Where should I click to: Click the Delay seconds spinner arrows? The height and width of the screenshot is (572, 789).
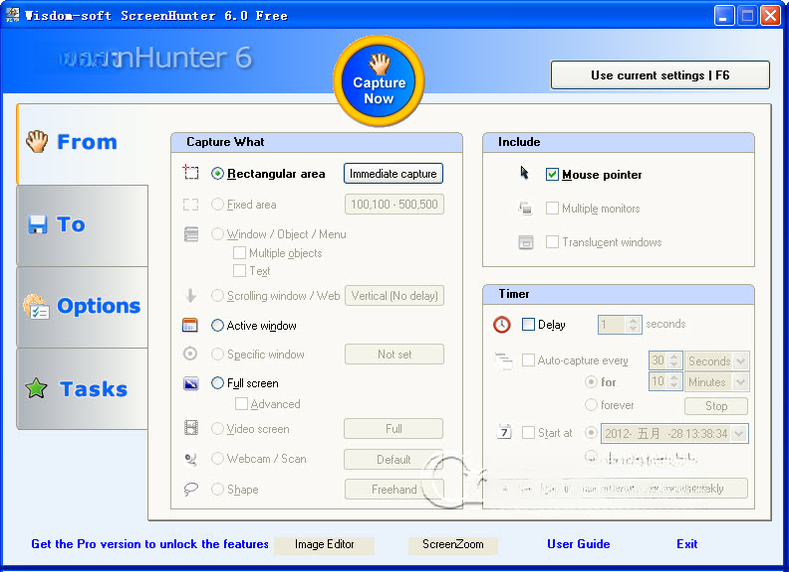[x=634, y=324]
